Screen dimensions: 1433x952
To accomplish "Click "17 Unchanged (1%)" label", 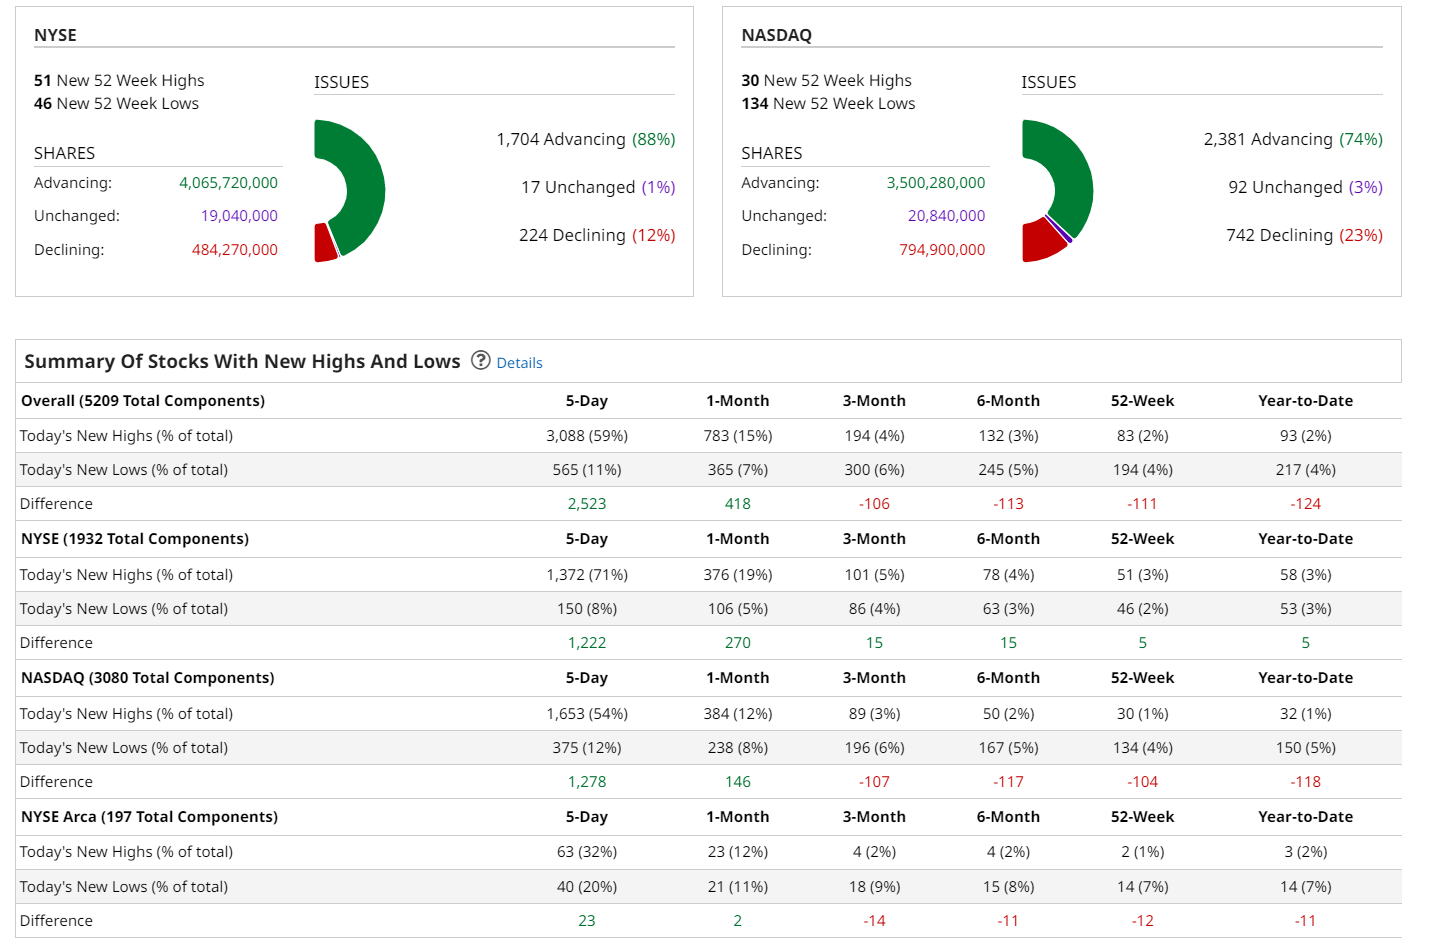I will (x=598, y=187).
